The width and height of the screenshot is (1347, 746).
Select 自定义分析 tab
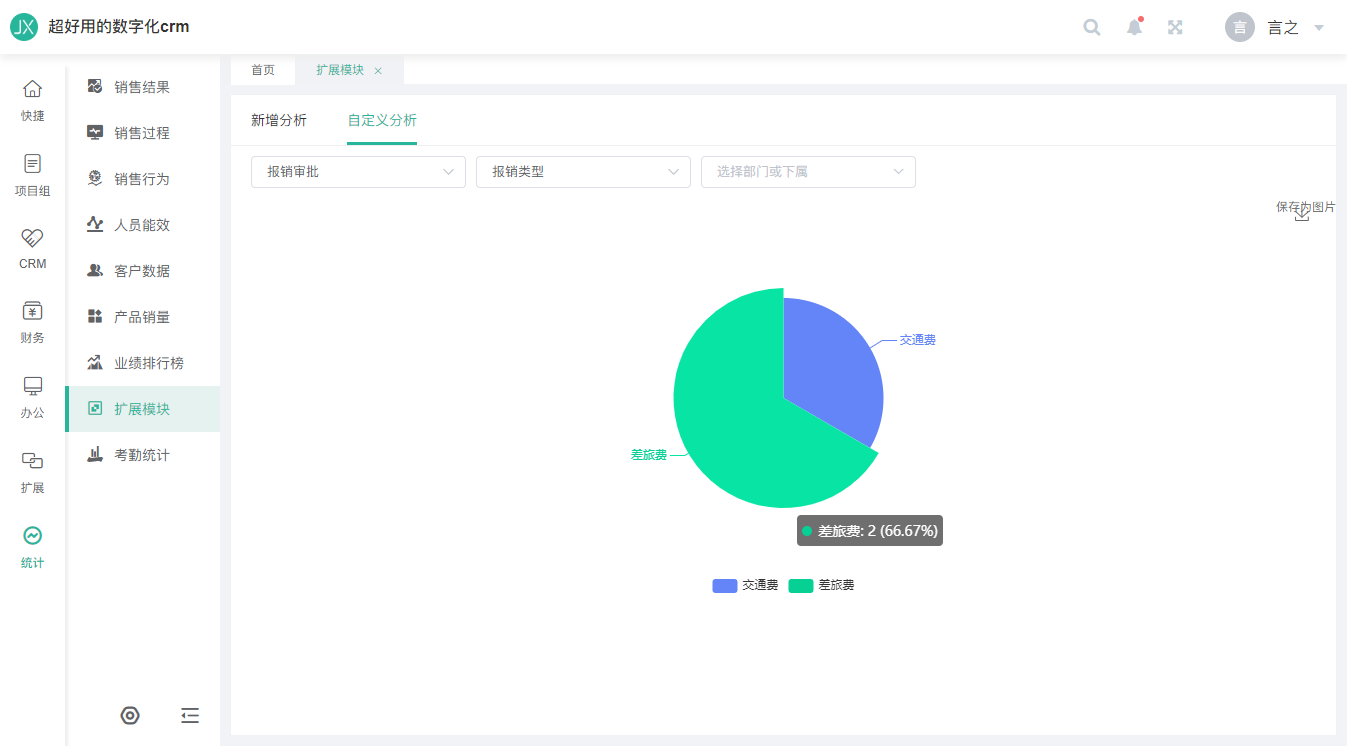382,121
